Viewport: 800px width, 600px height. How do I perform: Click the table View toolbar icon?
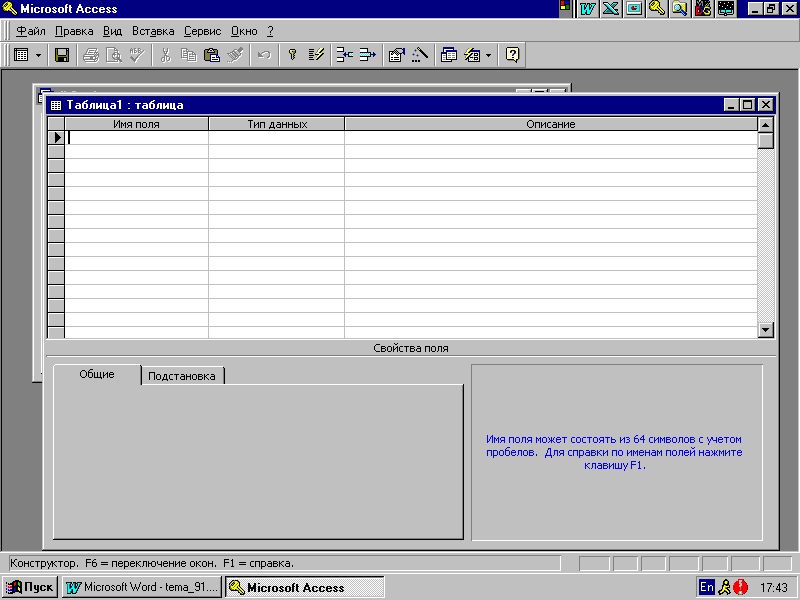pos(21,55)
